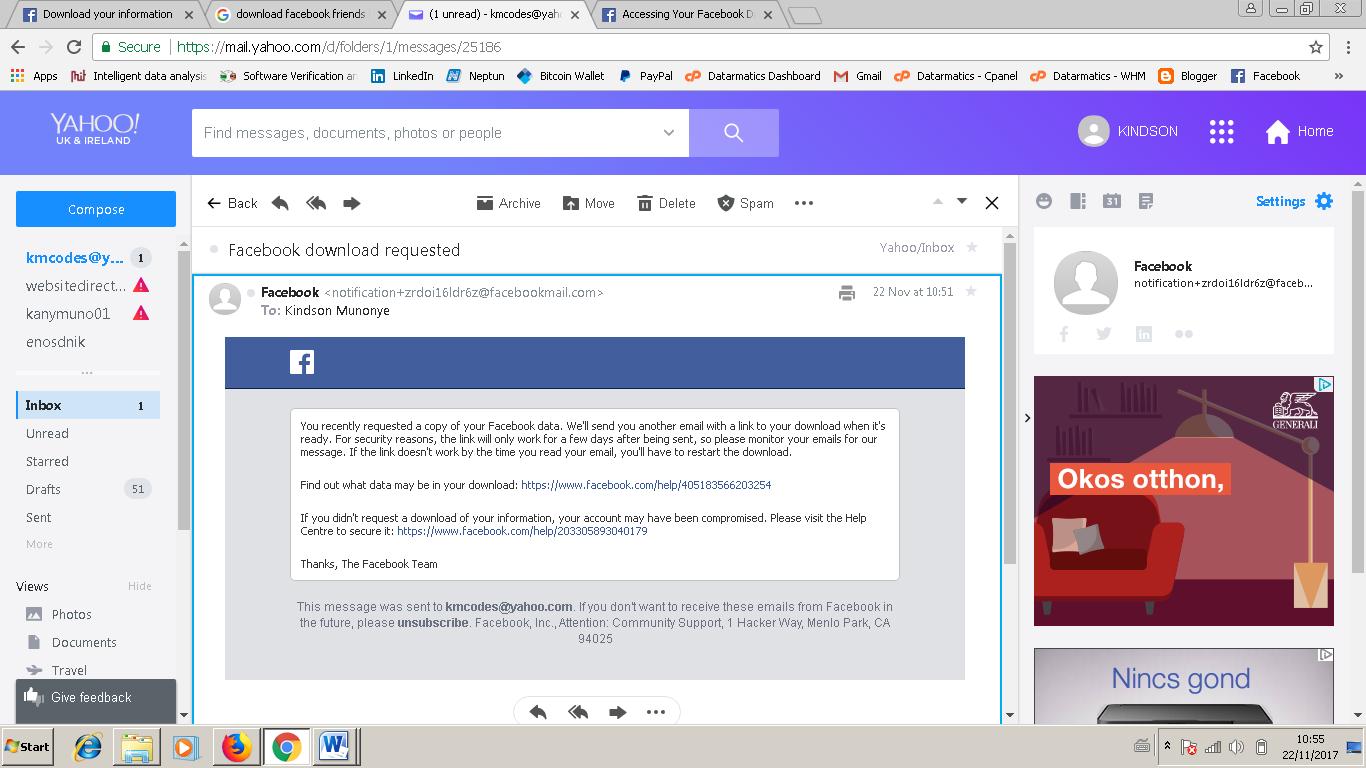The height and width of the screenshot is (768, 1366).
Task: Open the Photos view
Action: tap(59, 614)
